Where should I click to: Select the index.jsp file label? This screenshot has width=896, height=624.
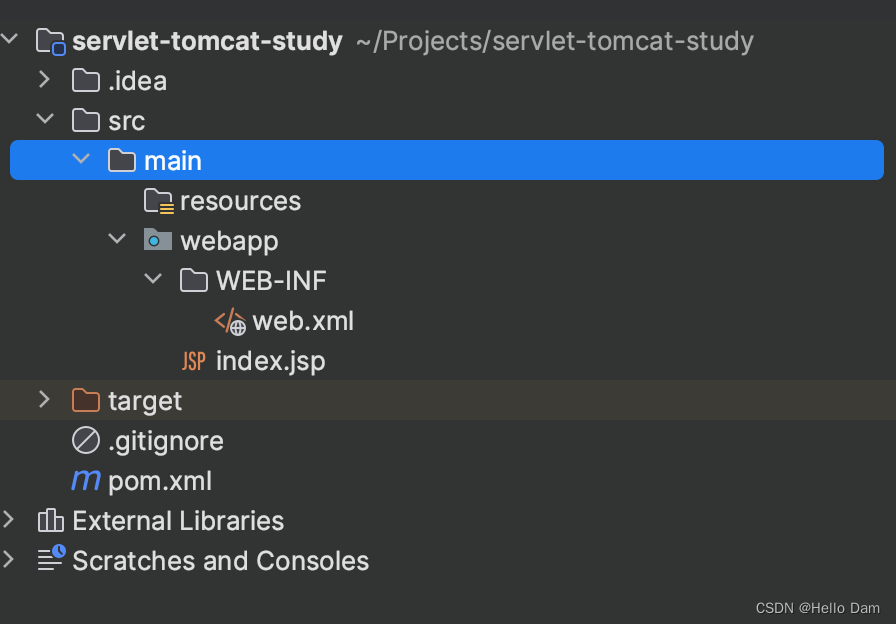pos(271,362)
